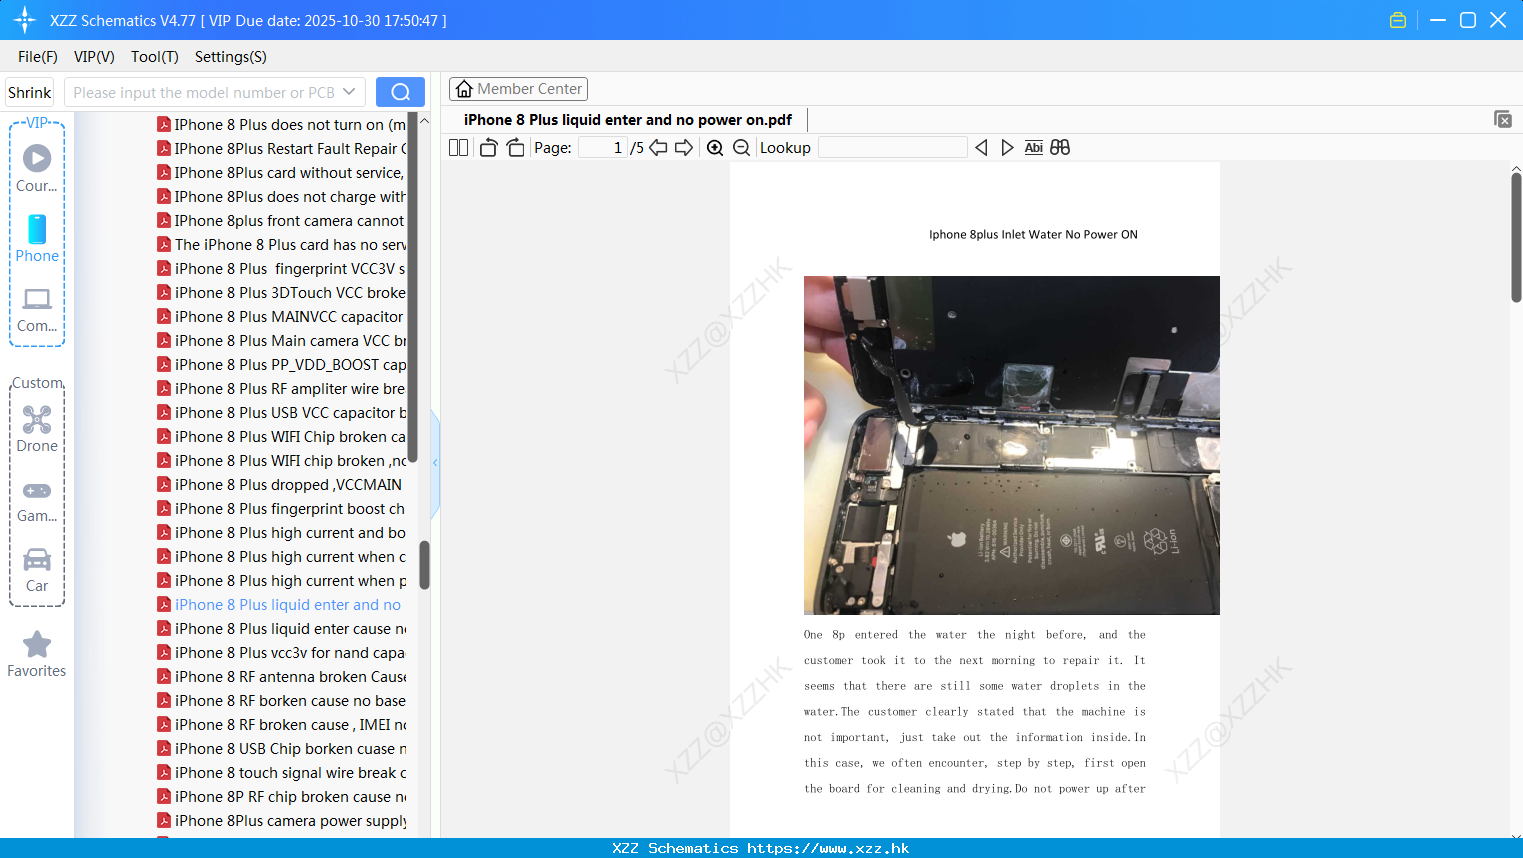Open 'IPhone 8 Plus does not turn on' file
The image size is (1523, 858).
(x=282, y=125)
